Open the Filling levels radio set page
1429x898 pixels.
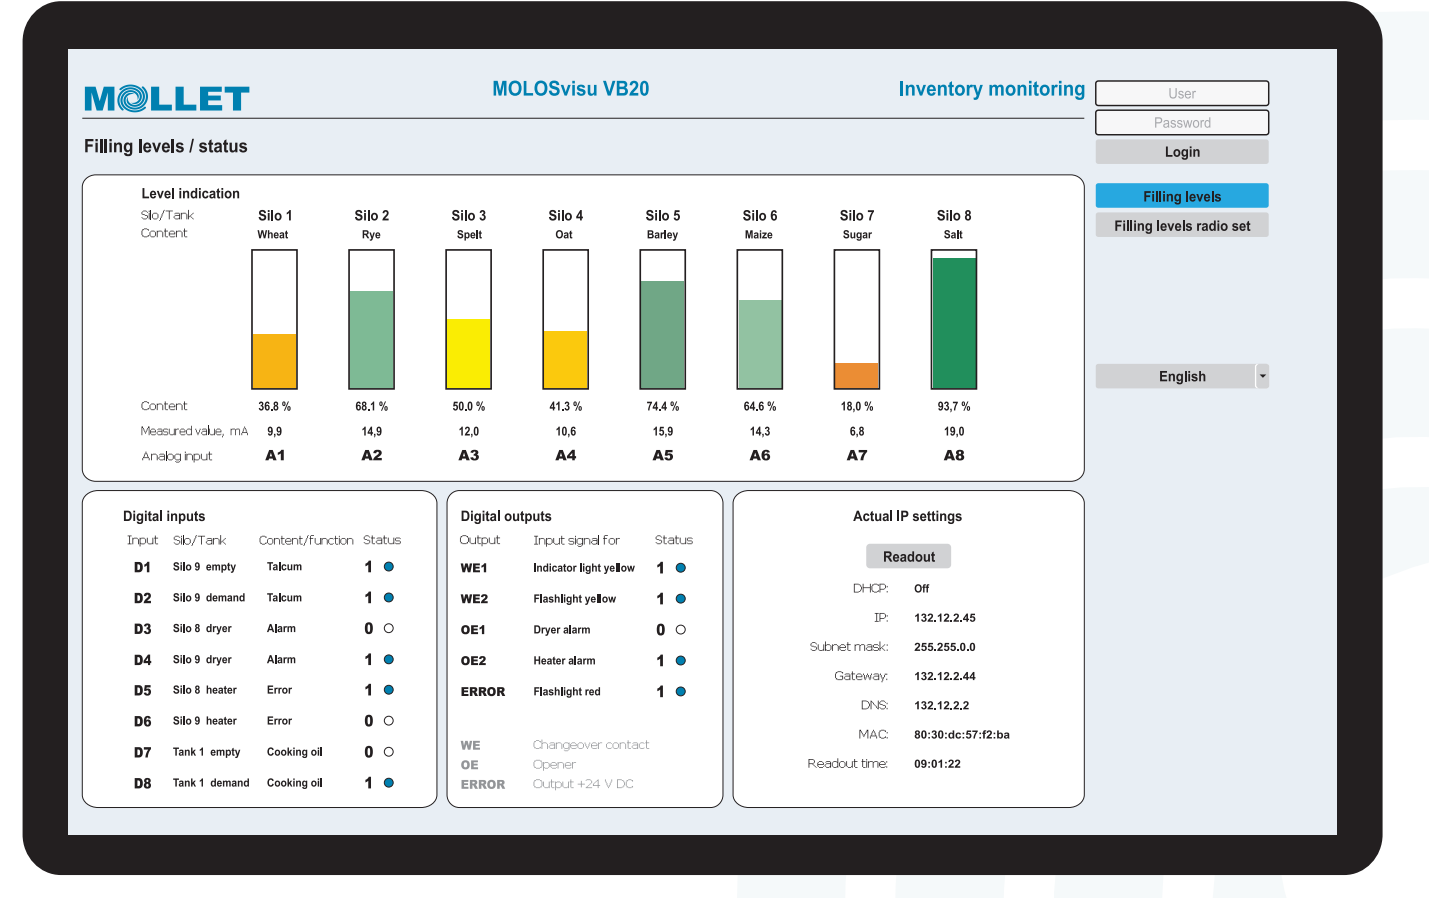click(1181, 225)
